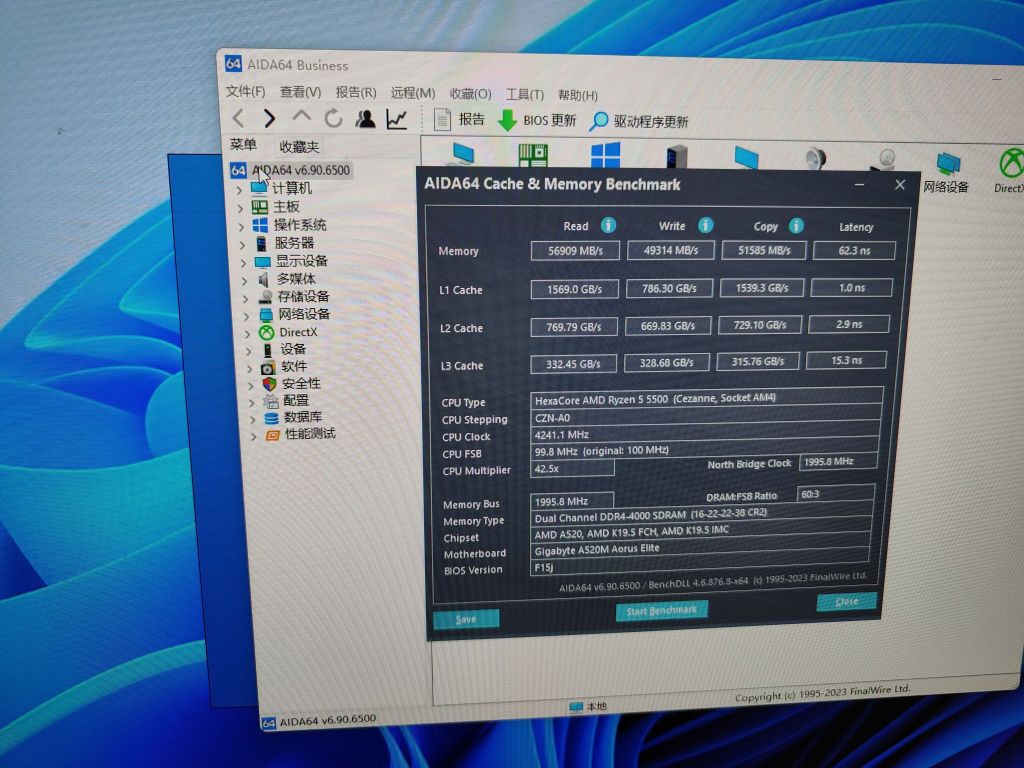Switch to the 收藏夹 tab
This screenshot has width=1024, height=768.
coord(299,147)
